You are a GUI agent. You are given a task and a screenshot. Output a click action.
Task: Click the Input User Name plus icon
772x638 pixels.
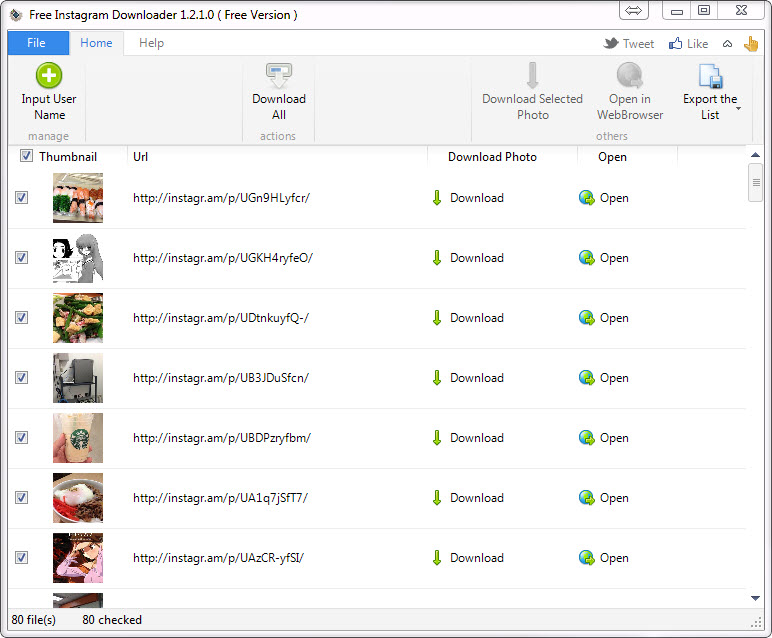click(49, 75)
